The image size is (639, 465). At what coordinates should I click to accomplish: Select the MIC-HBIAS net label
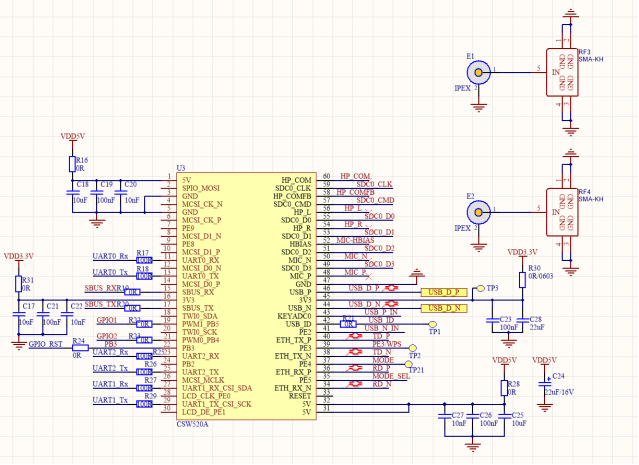click(x=355, y=240)
